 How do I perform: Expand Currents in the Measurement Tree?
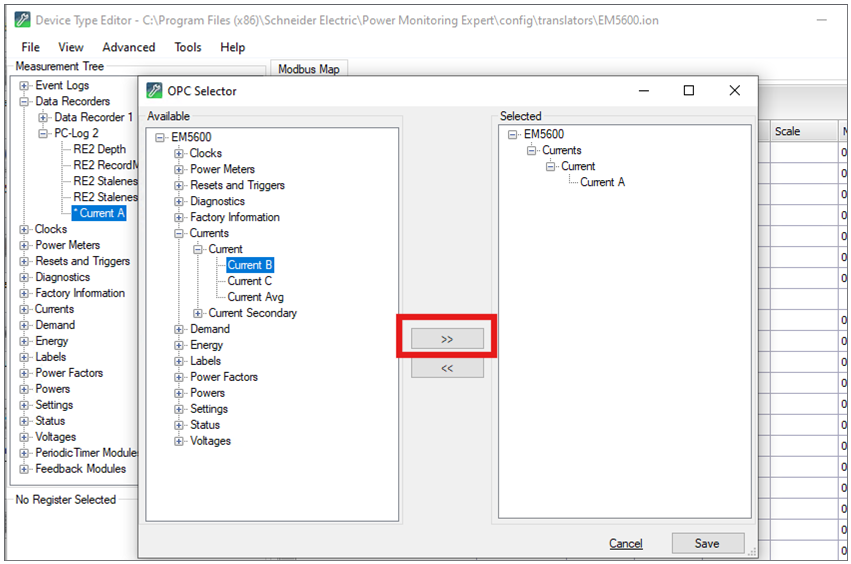(24, 309)
